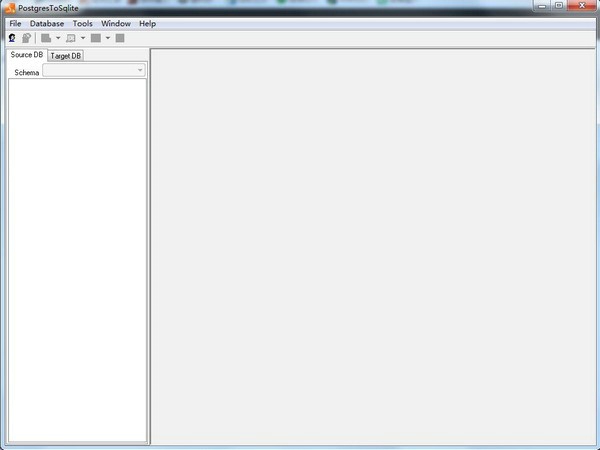Expand the last dropdown arrow in the toolbar
The image size is (600, 450).
pyautogui.click(x=108, y=38)
